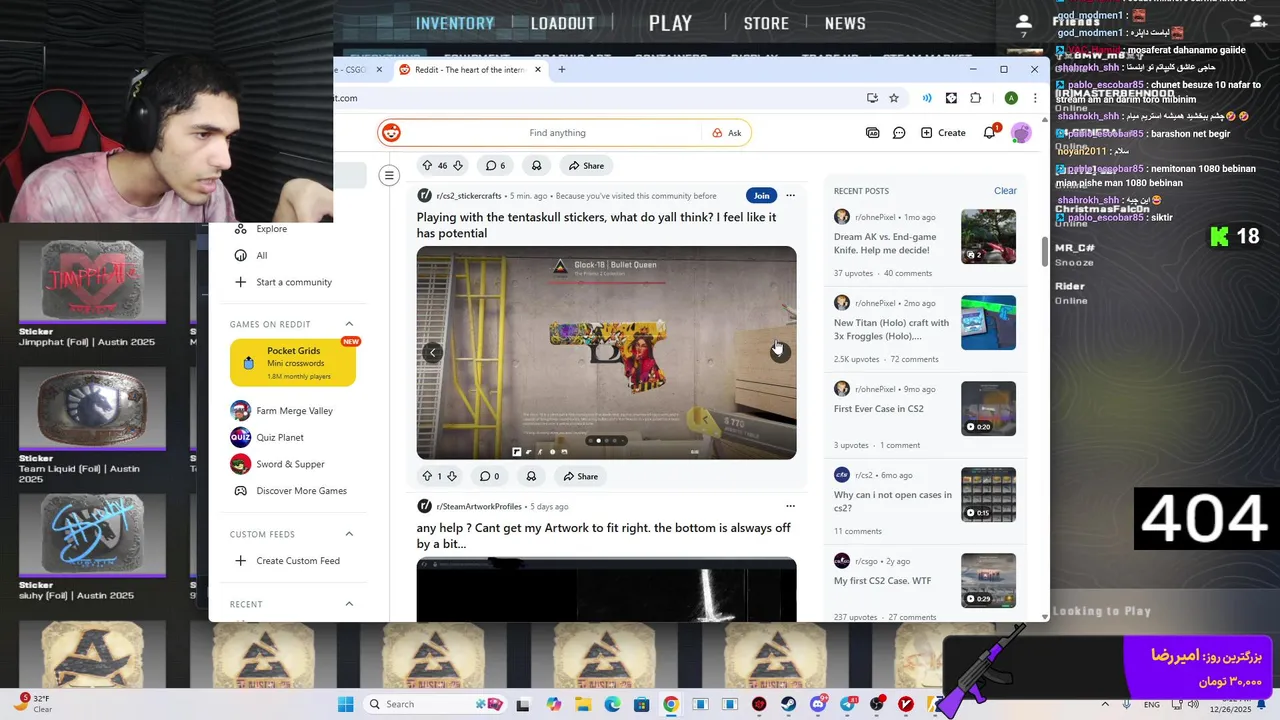This screenshot has width=1280, height=720.
Task: Open Pocket Grids mini crosswords game
Action: pos(293,363)
